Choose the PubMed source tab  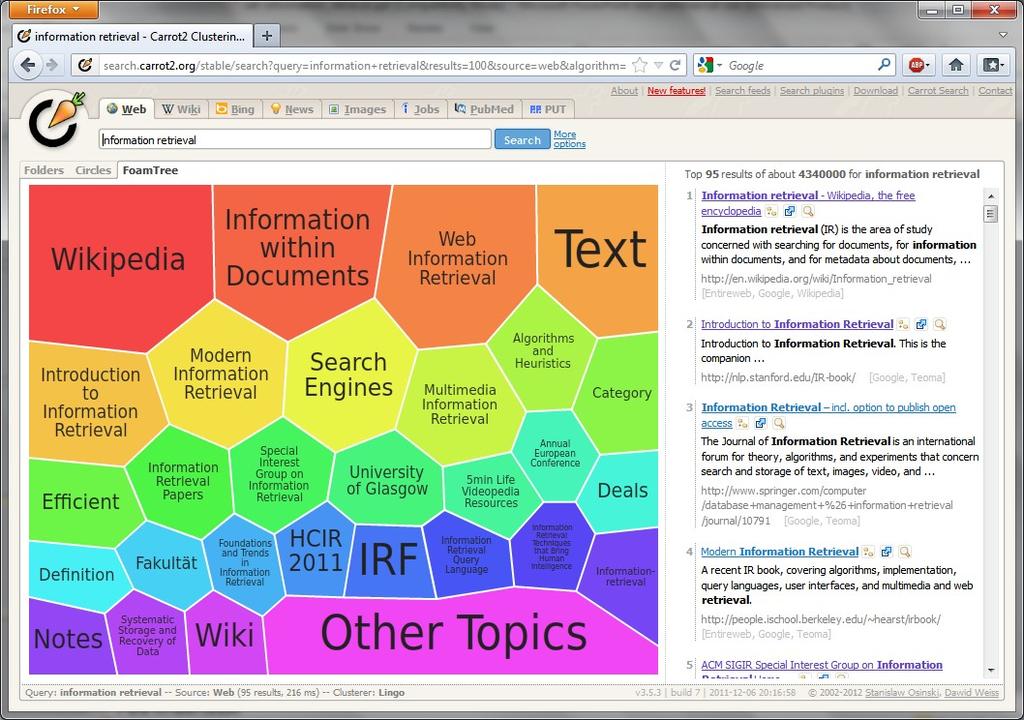tap(484, 109)
